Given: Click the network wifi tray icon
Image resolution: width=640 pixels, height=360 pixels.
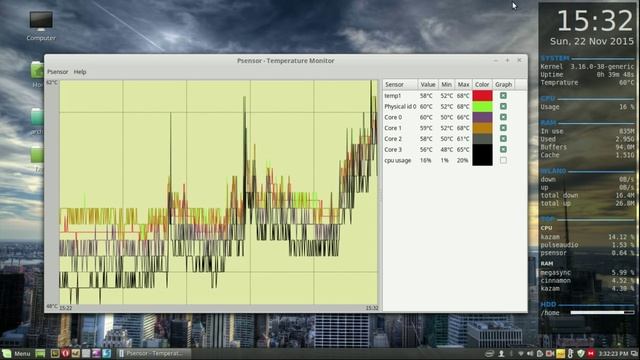Looking at the screenshot, I should [x=521, y=353].
